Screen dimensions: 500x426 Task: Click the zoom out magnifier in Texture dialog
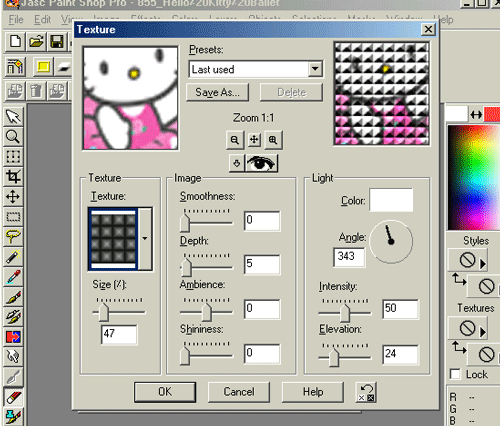tap(235, 140)
